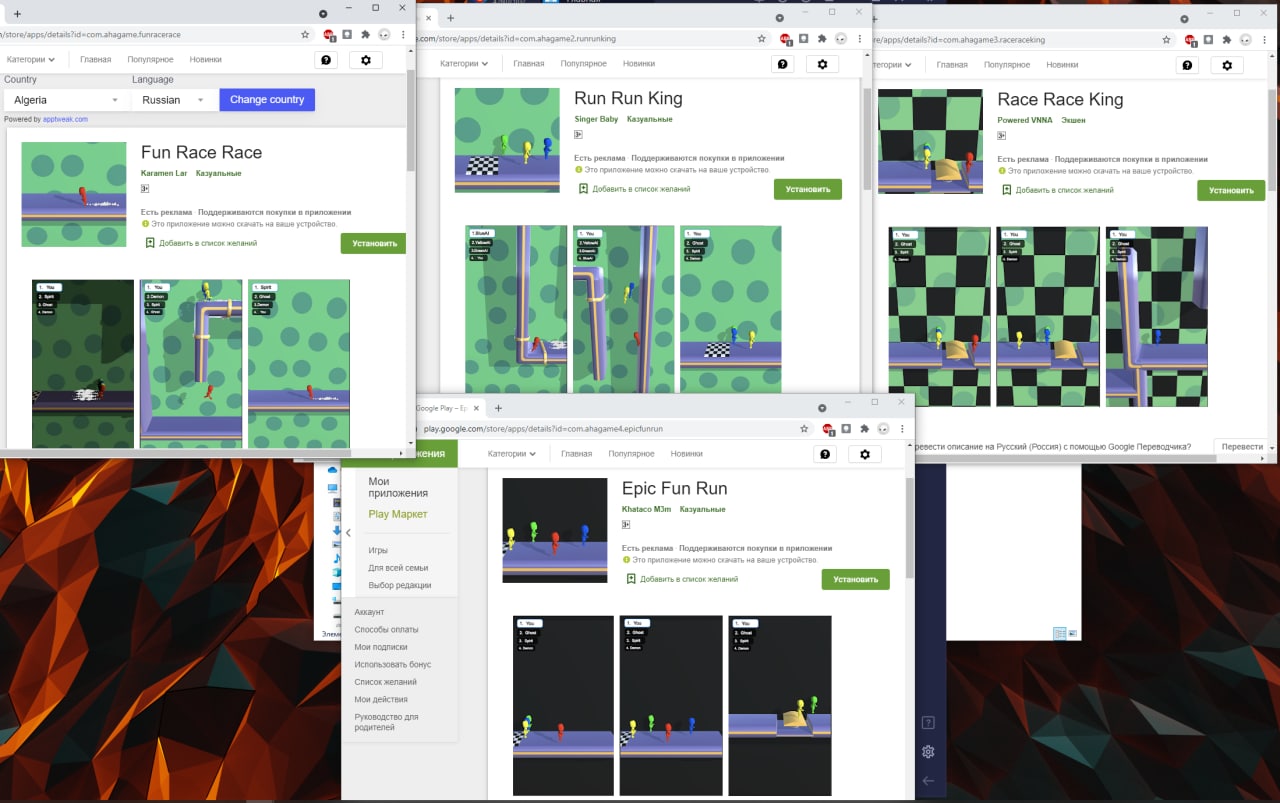Open developer link Singer Baby
The height and width of the screenshot is (803, 1280).
tap(596, 119)
